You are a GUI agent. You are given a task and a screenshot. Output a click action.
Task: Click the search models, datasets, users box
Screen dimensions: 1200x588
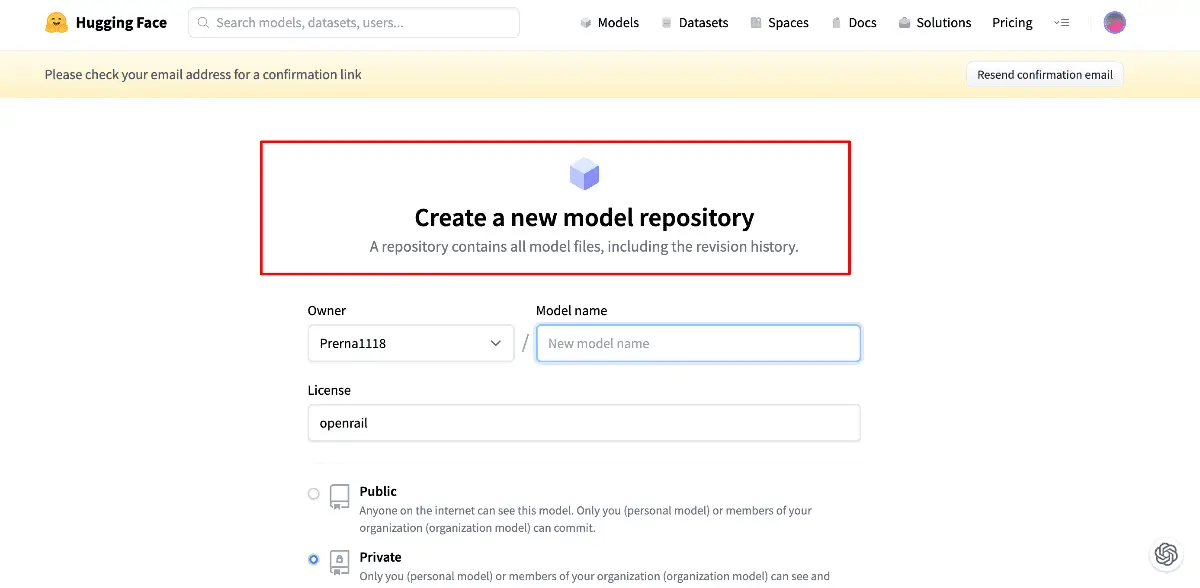point(354,22)
